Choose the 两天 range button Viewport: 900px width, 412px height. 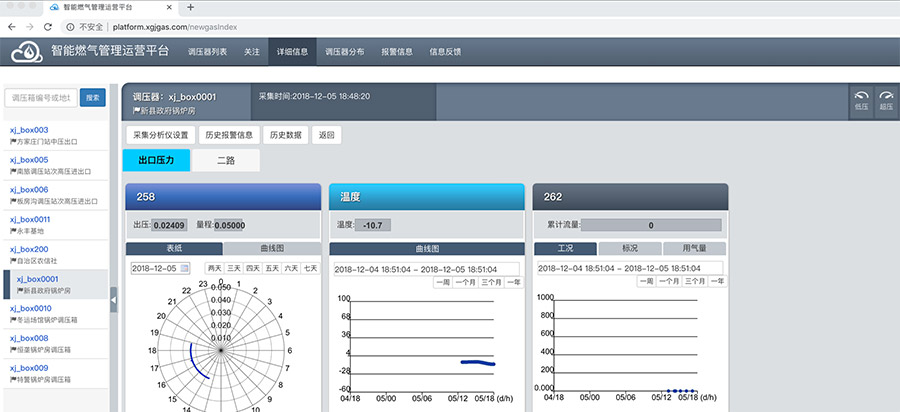click(x=215, y=268)
